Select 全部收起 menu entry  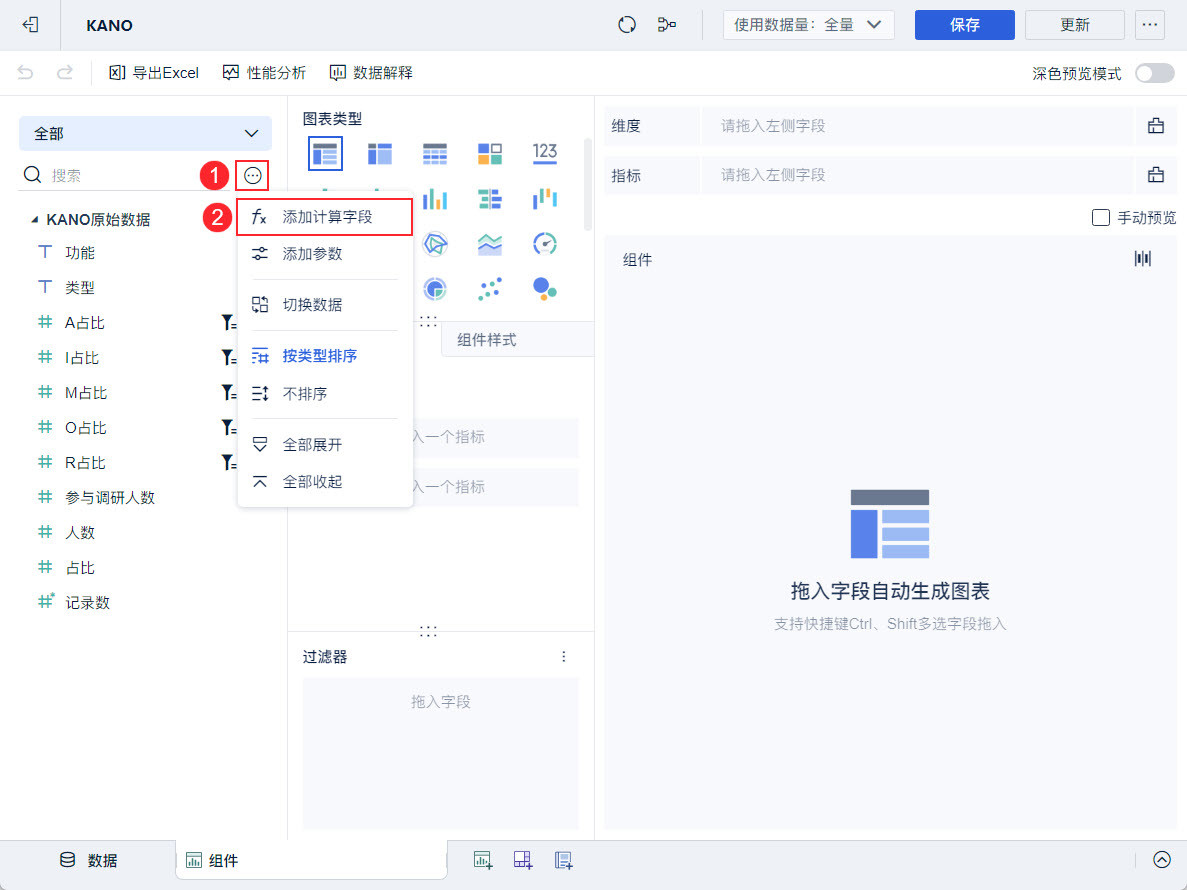[x=325, y=481]
